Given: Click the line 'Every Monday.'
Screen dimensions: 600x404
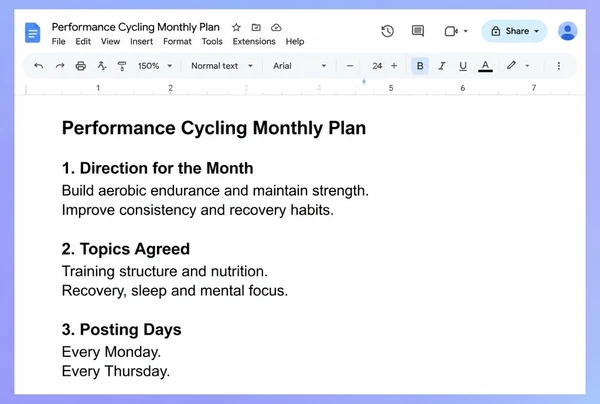Looking at the screenshot, I should tap(111, 352).
